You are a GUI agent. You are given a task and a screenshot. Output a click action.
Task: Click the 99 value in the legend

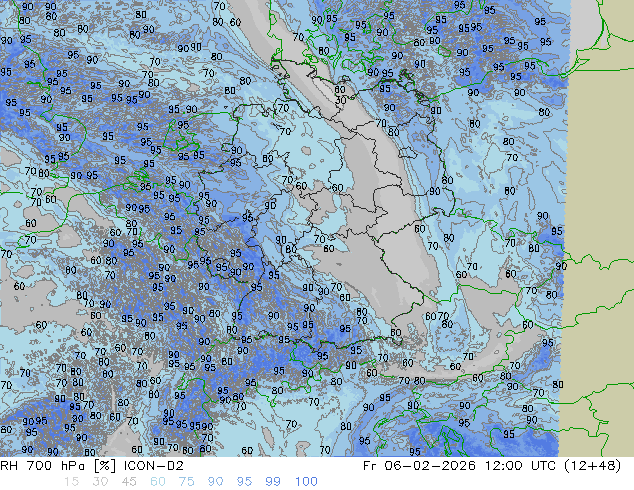pyautogui.click(x=273, y=482)
